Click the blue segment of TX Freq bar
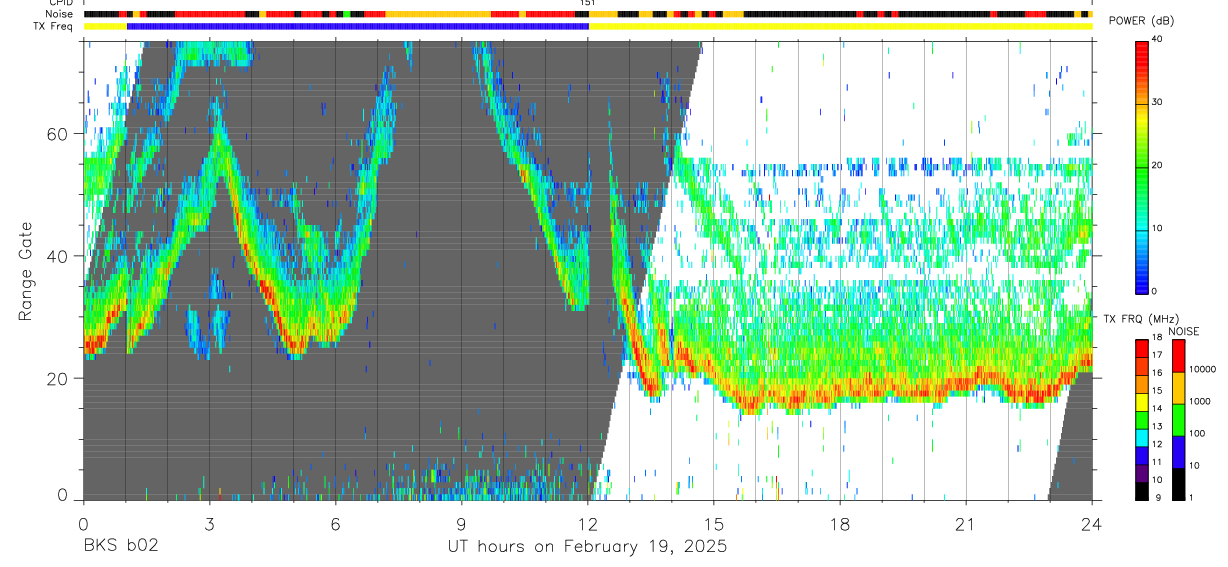This screenshot has width=1228, height=567. pyautogui.click(x=358, y=26)
